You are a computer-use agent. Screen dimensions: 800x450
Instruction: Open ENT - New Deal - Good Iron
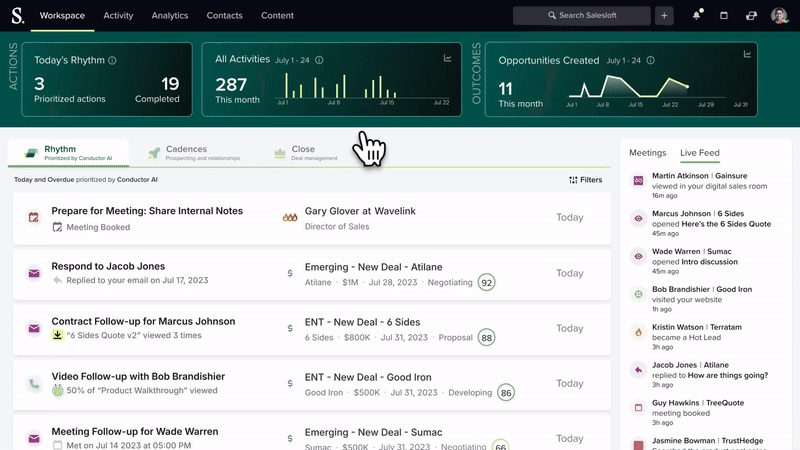368,377
